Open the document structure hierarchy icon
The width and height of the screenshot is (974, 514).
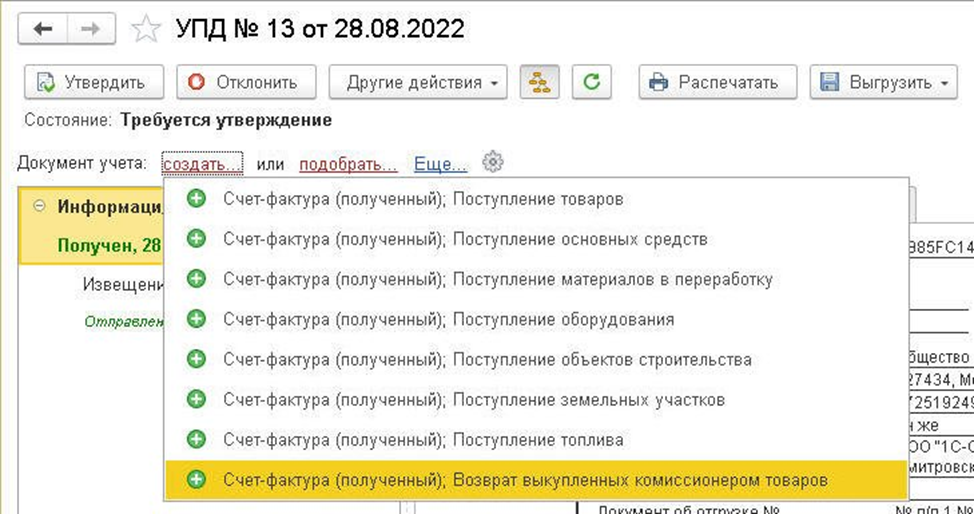click(x=540, y=83)
